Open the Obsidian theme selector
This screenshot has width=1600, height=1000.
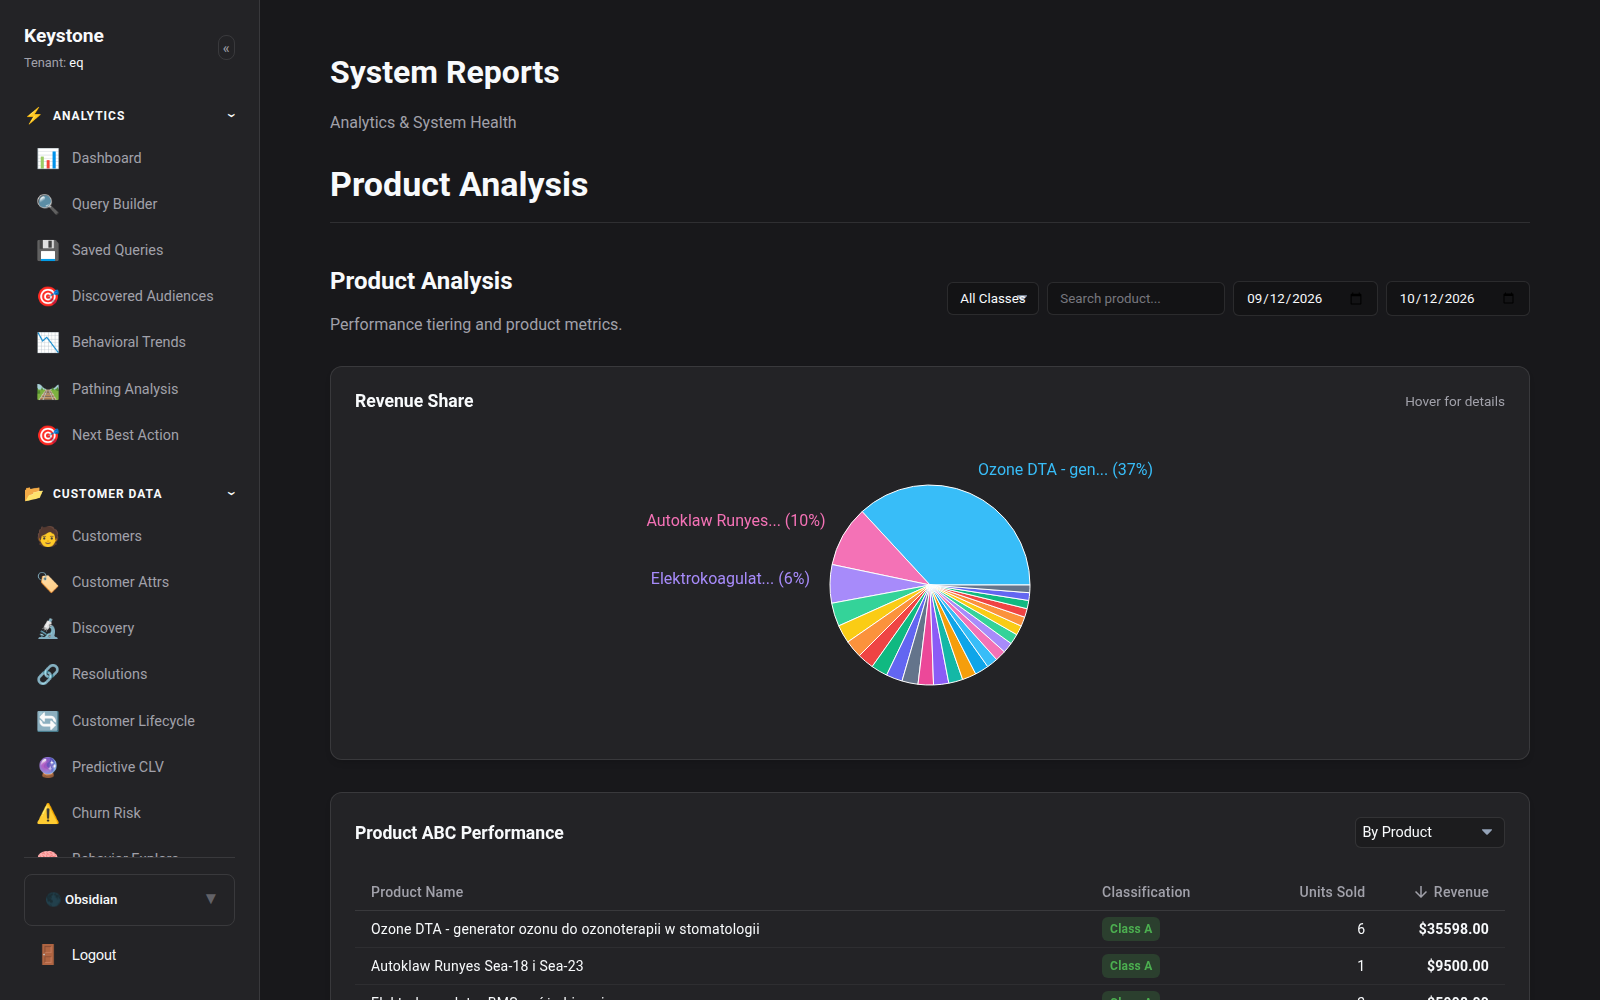(x=129, y=900)
